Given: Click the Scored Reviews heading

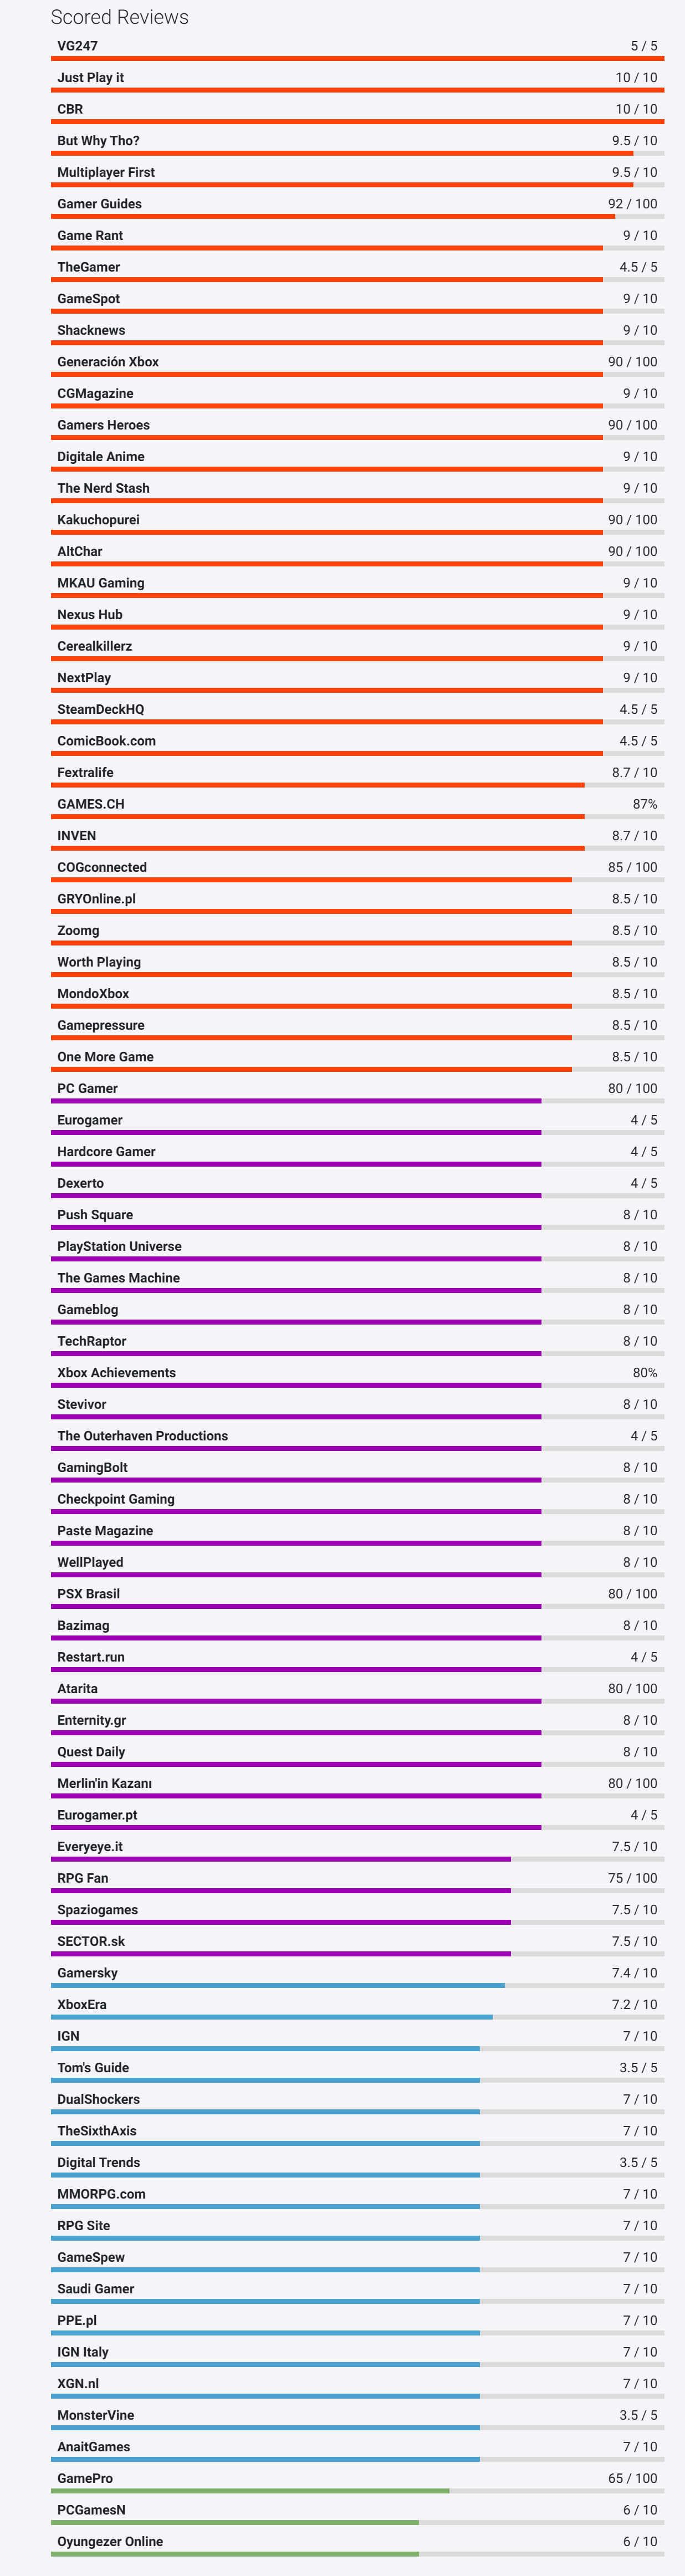Looking at the screenshot, I should (x=119, y=17).
